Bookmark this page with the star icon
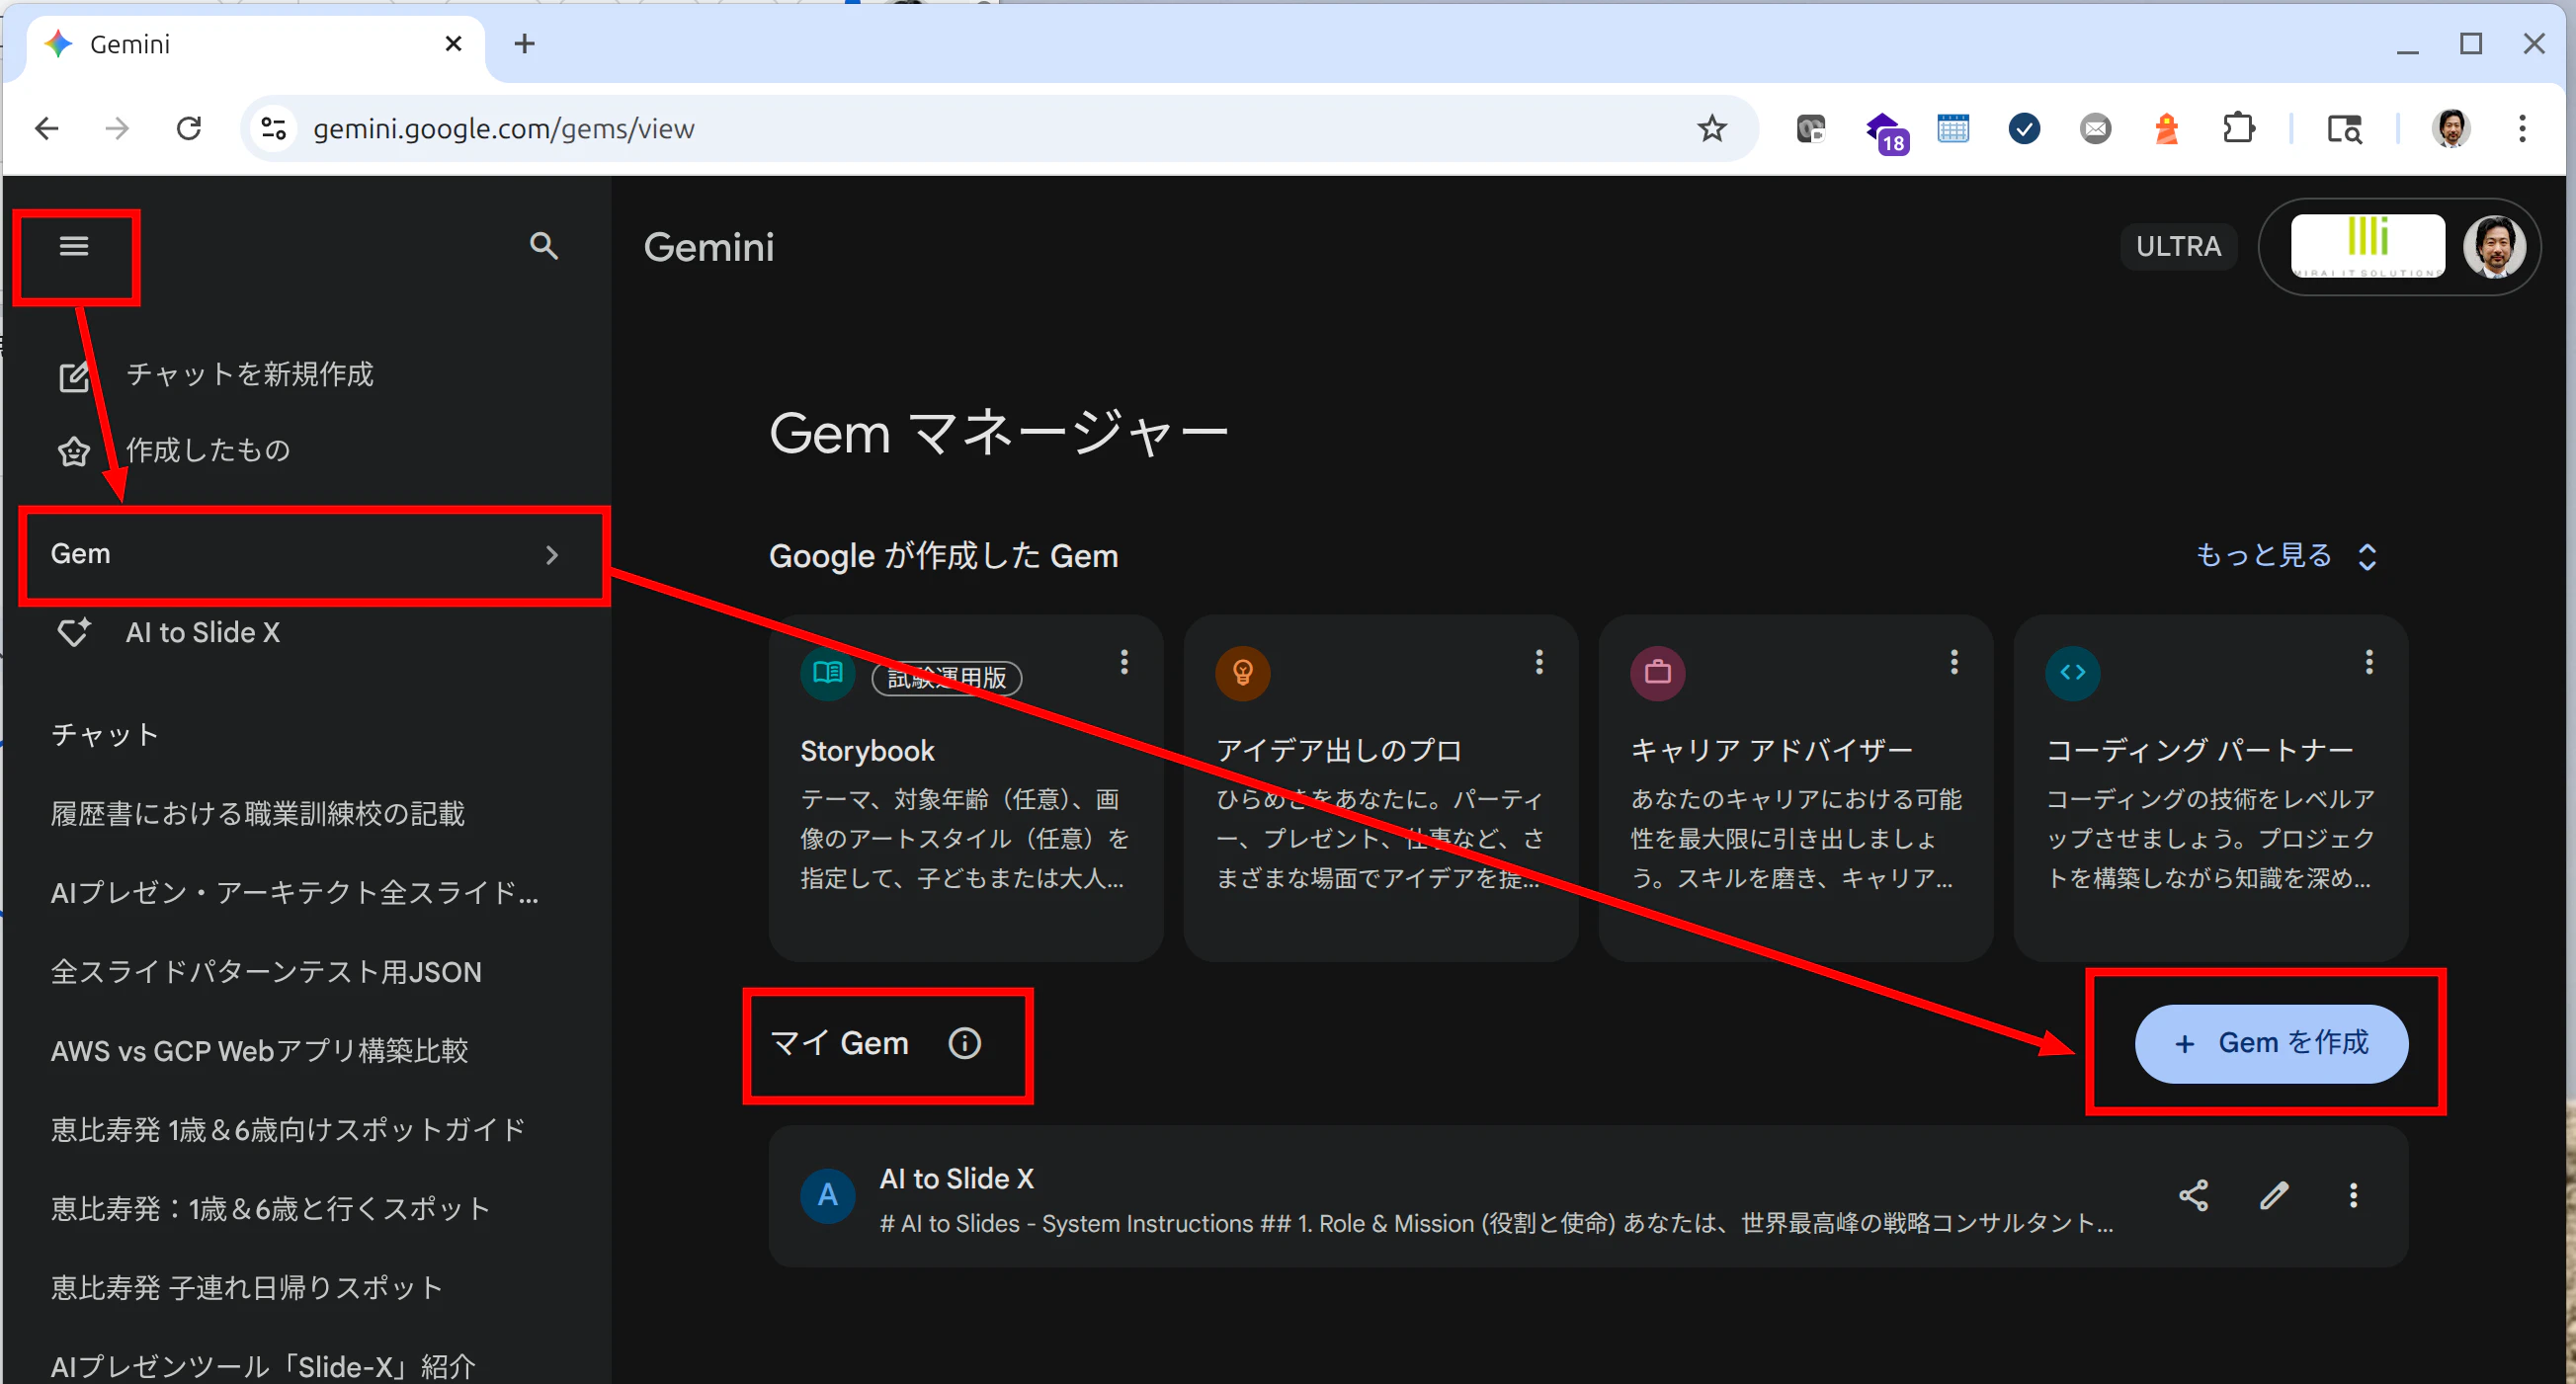Image resolution: width=2576 pixels, height=1384 pixels. (1712, 128)
